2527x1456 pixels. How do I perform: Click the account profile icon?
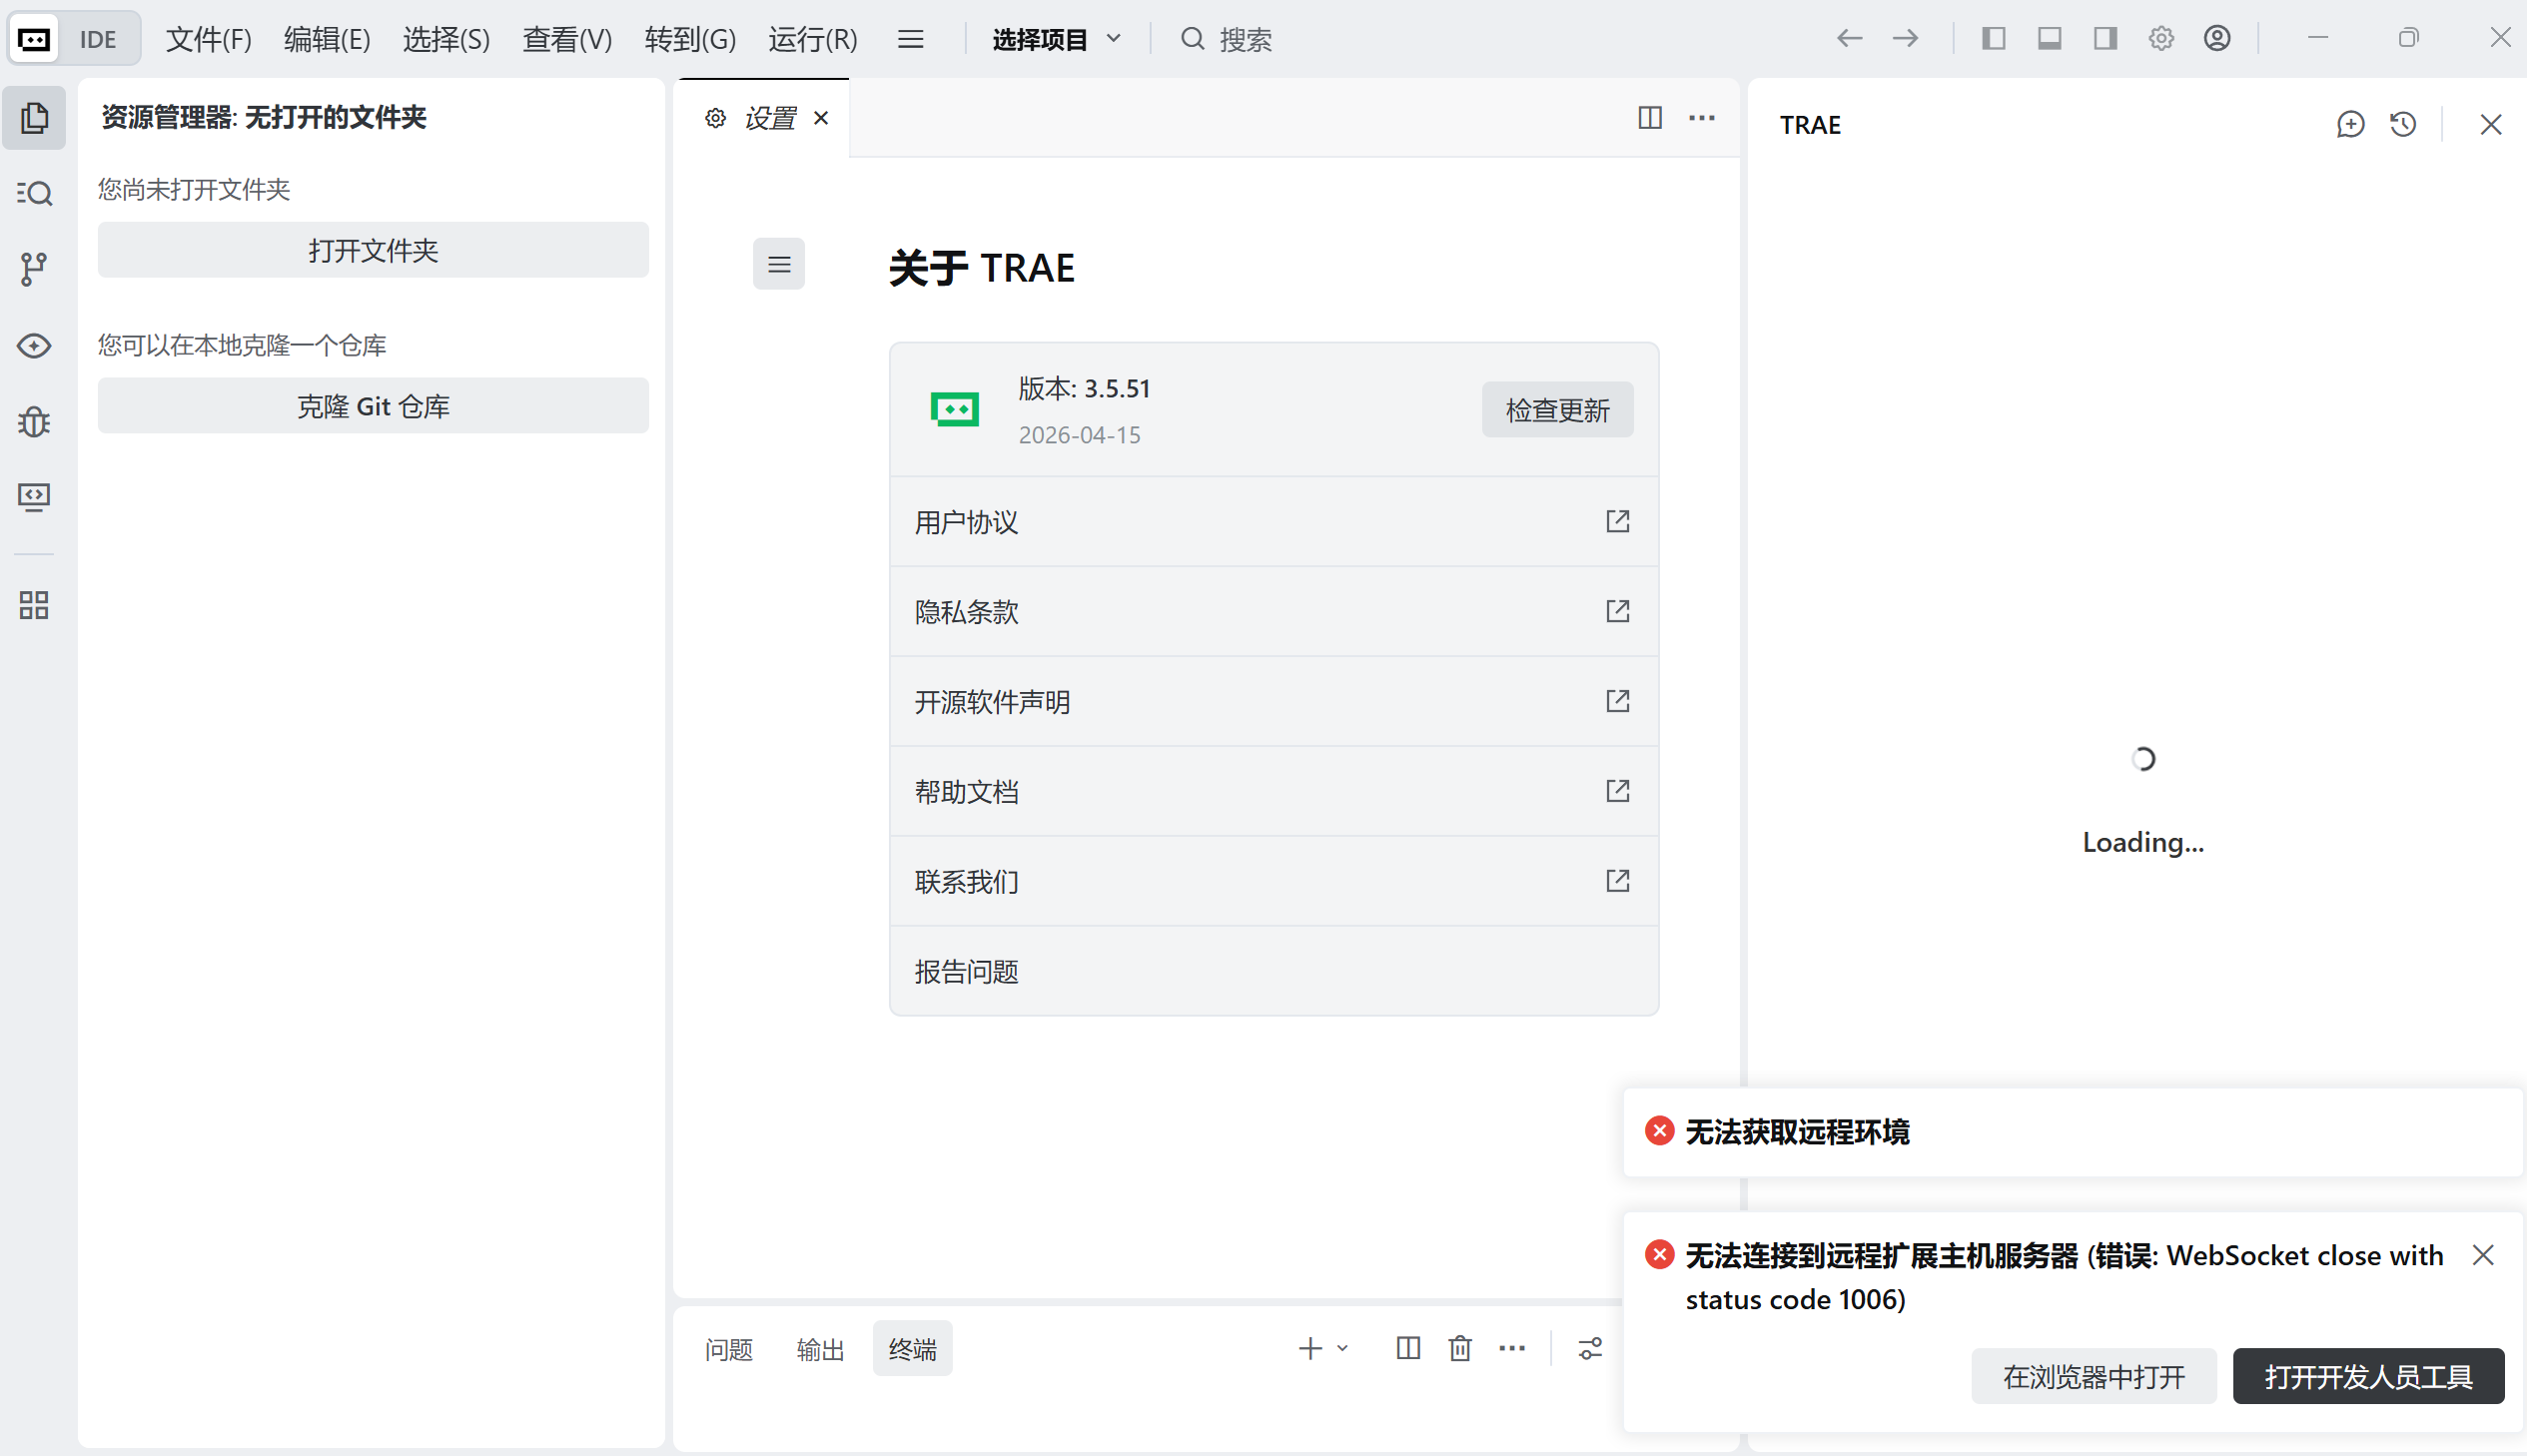[x=2217, y=39]
